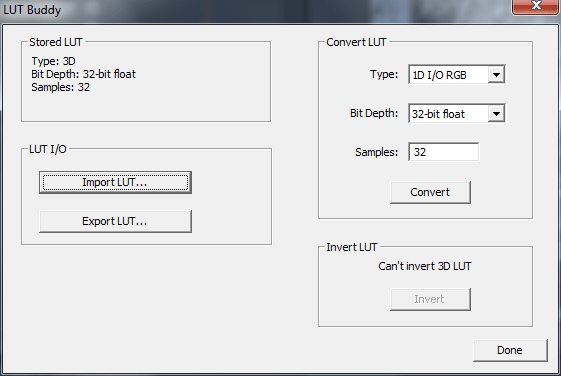561x376 pixels.
Task: Click the 'Type:' label in Convert LUT
Action: pos(384,74)
